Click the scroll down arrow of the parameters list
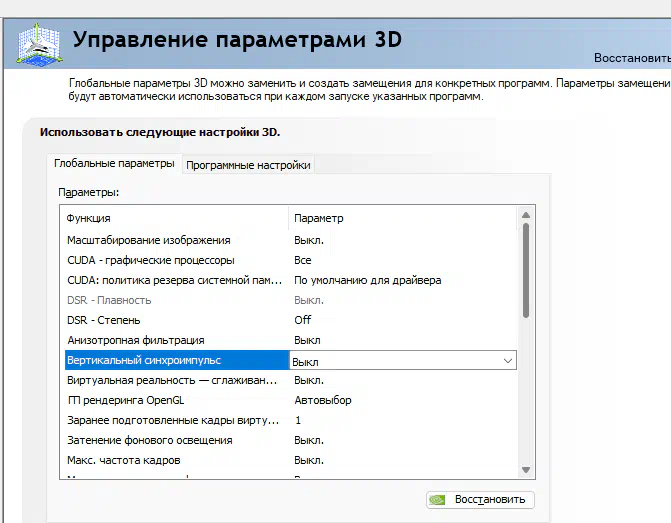Image resolution: width=671 pixels, height=523 pixels. point(526,468)
